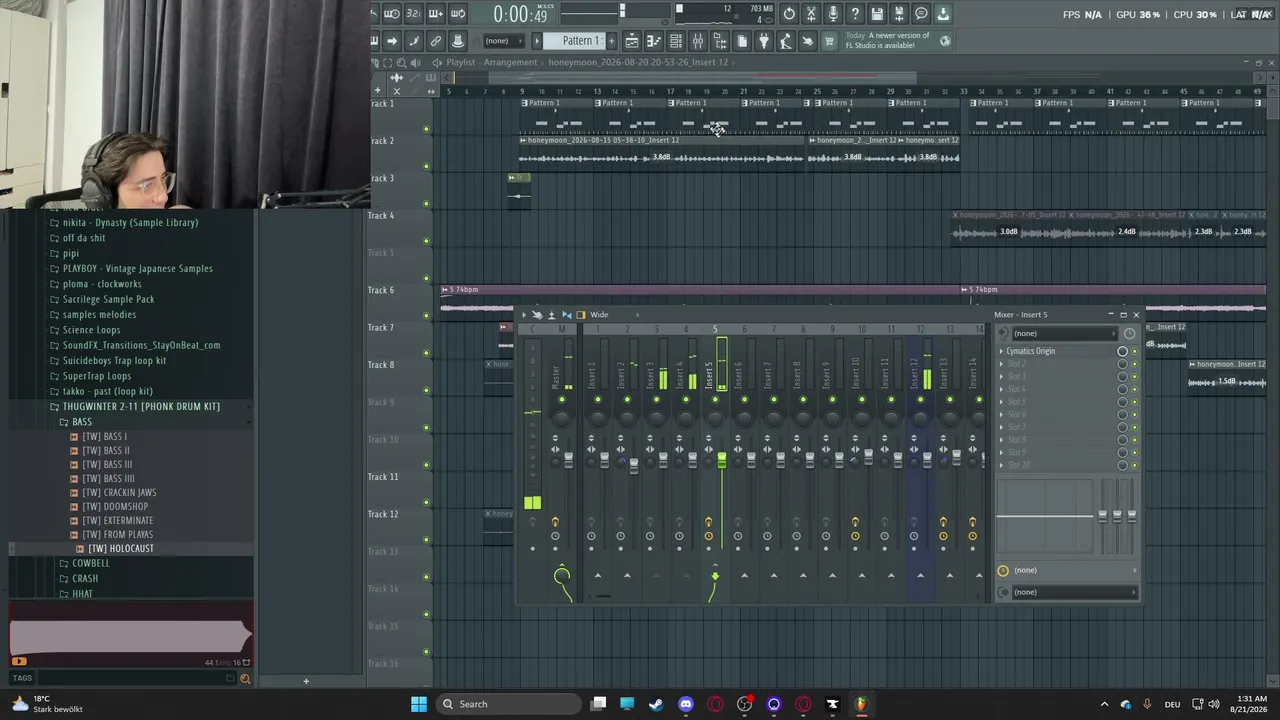Mute Insert 12 mixer track green LED

pos(921,400)
